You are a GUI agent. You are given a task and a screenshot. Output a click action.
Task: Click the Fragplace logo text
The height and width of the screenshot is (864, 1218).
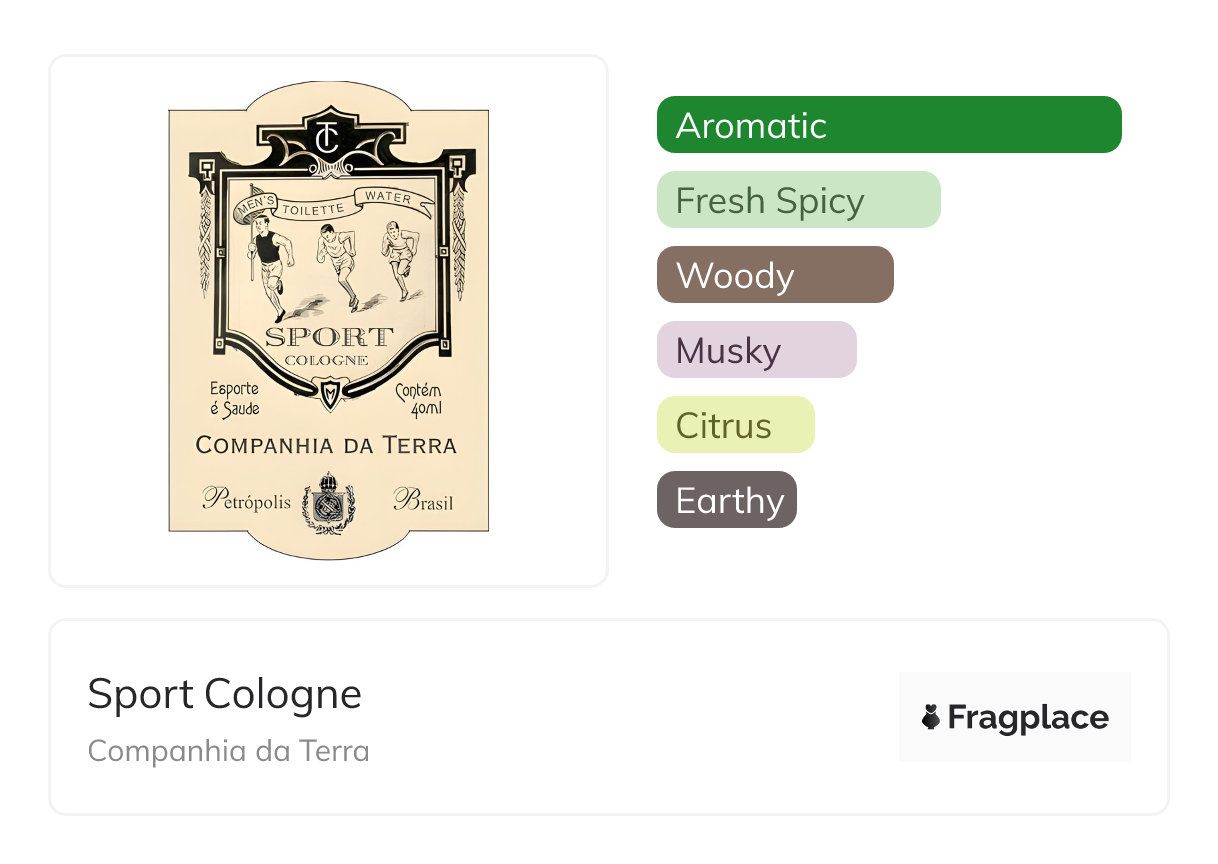tap(1027, 718)
